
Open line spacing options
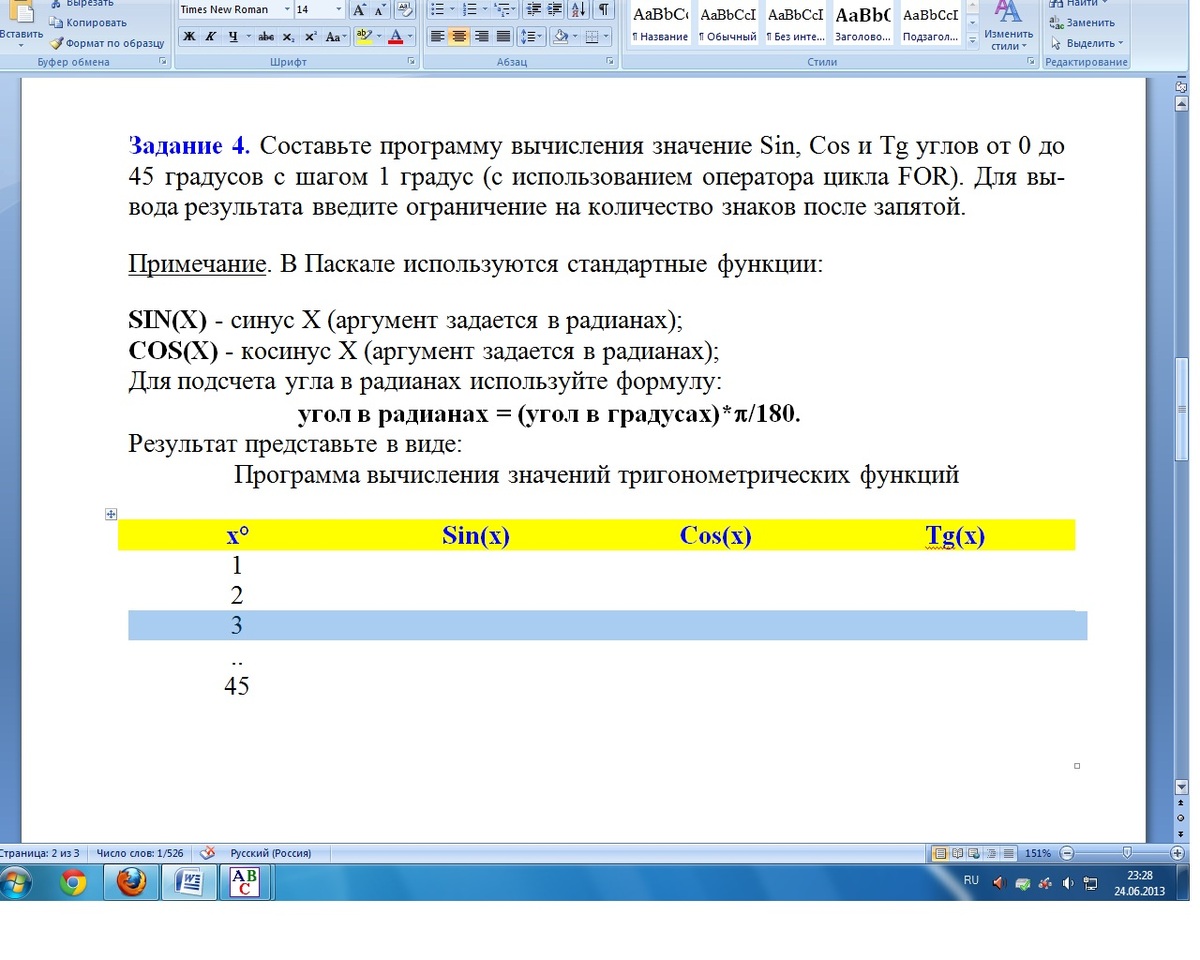[x=531, y=37]
